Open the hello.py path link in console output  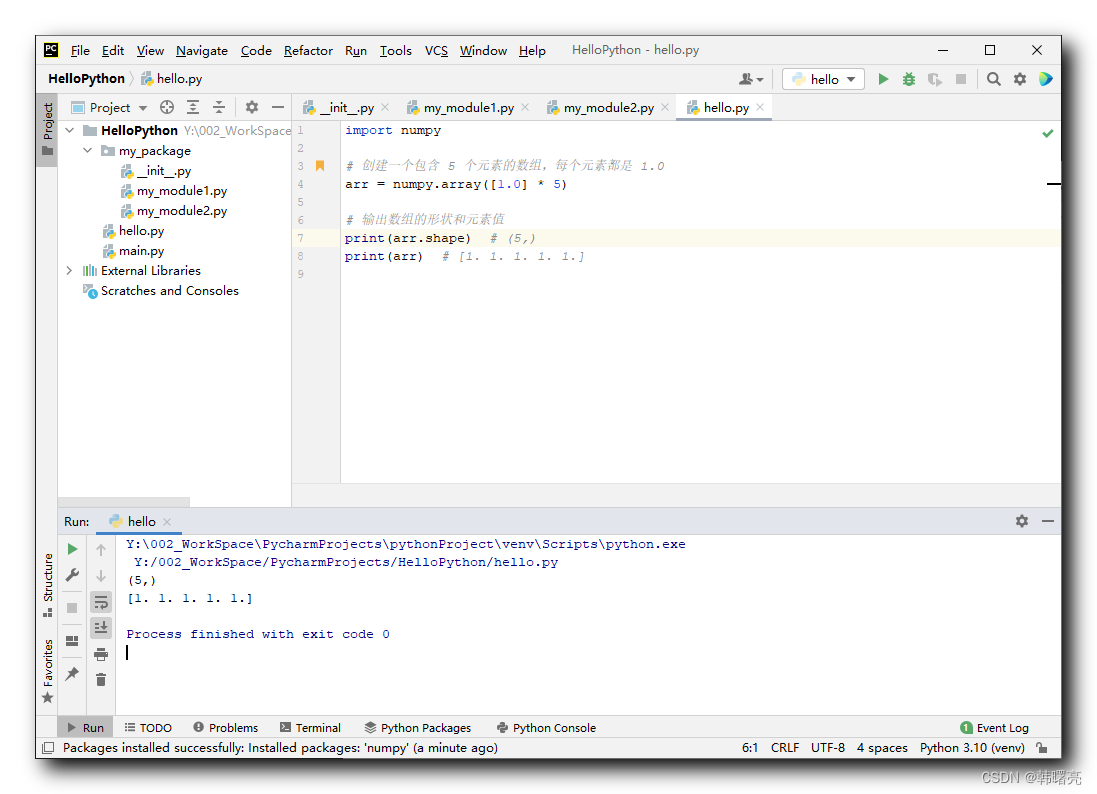click(346, 562)
